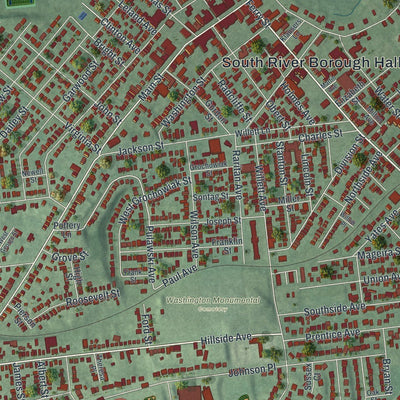Select the Main St label
This screenshot has width=400, height=400.
[x=150, y=87]
